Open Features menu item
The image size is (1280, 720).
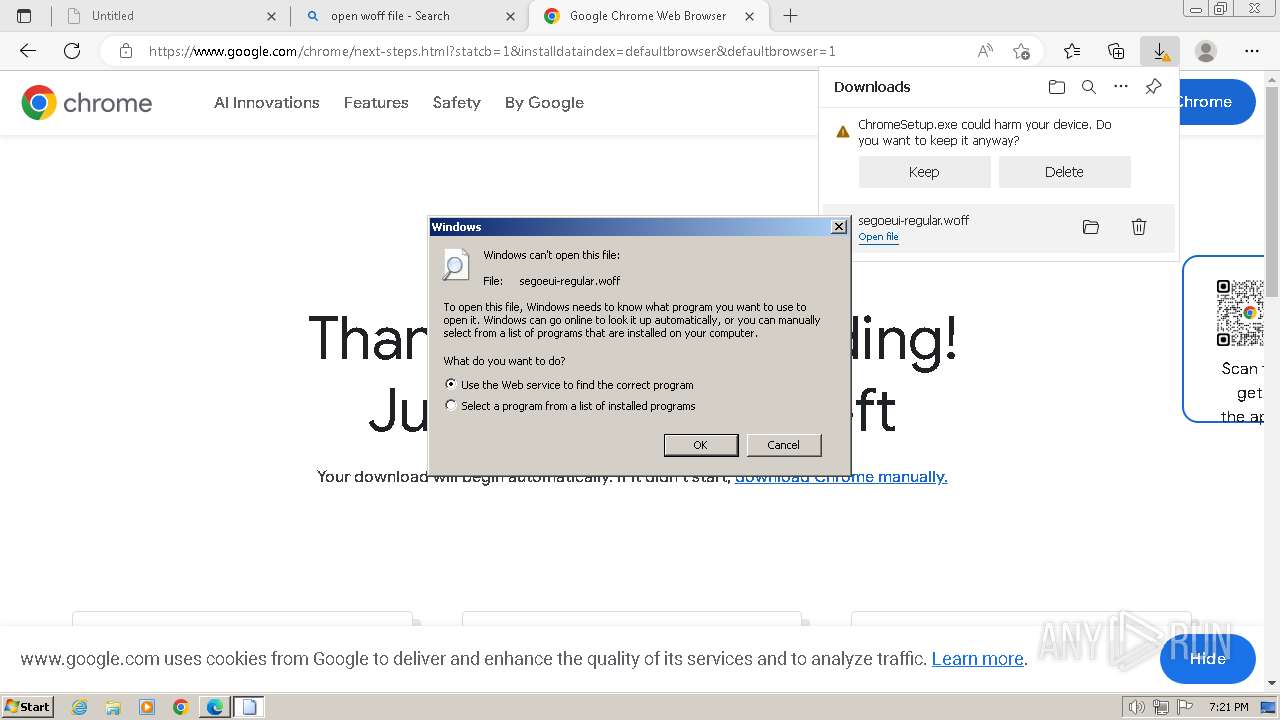coord(376,102)
